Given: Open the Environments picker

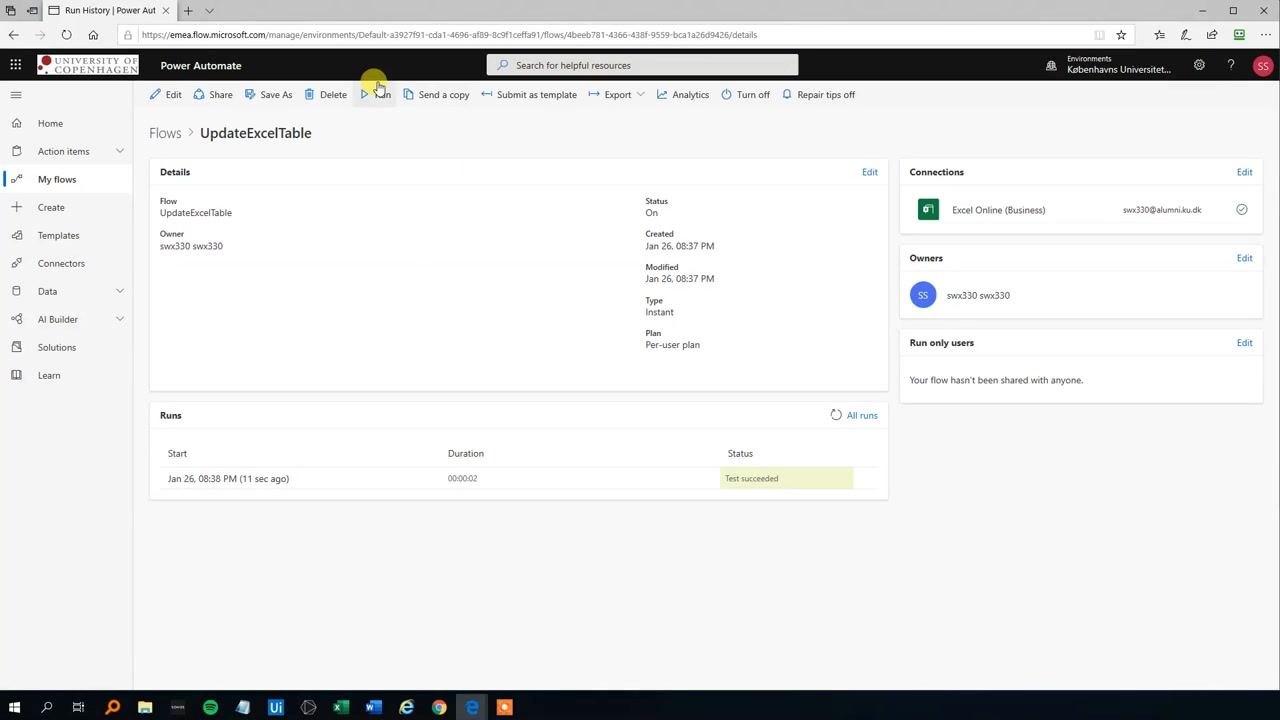Looking at the screenshot, I should click(1108, 65).
